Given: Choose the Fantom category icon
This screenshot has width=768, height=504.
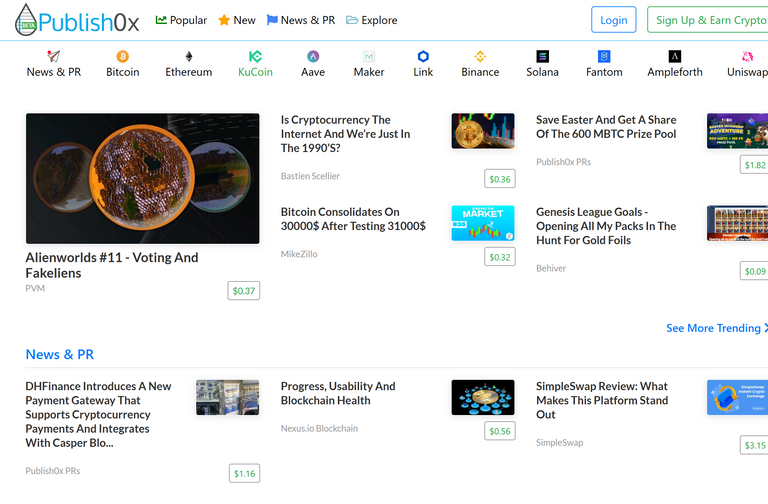Looking at the screenshot, I should tap(604, 56).
